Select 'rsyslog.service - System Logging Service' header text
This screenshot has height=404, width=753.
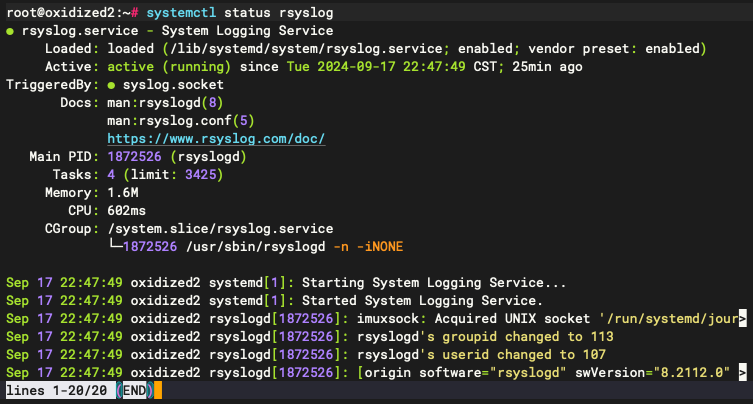point(177,31)
